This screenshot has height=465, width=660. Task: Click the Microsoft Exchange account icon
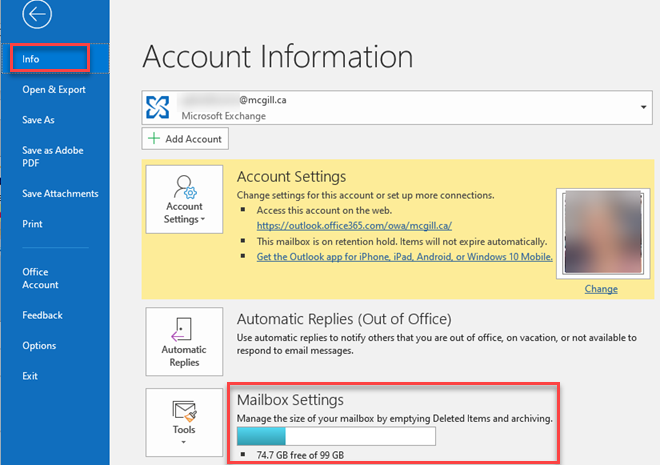click(157, 107)
